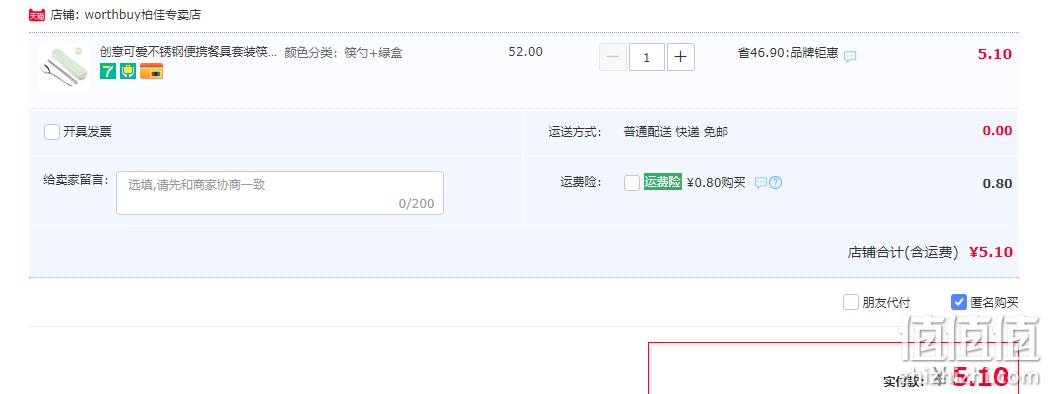The height and width of the screenshot is (394, 1049).
Task: Check the 朋友代付 option
Action: coord(850,302)
